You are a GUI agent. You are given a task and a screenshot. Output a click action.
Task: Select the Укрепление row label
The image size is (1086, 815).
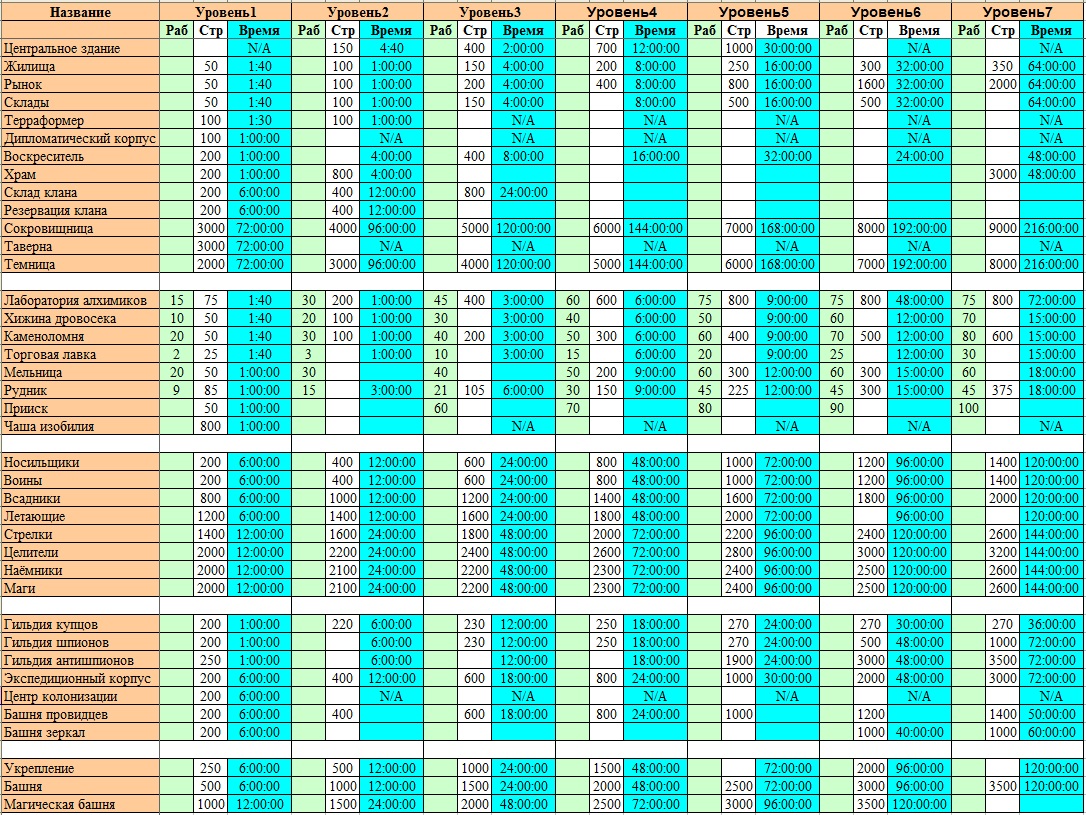tap(80, 769)
